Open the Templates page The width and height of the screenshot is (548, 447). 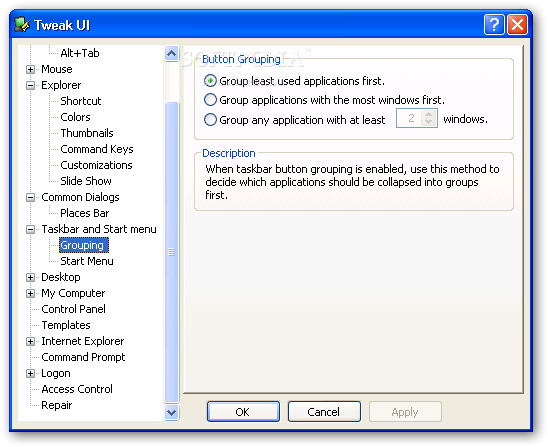tap(66, 325)
